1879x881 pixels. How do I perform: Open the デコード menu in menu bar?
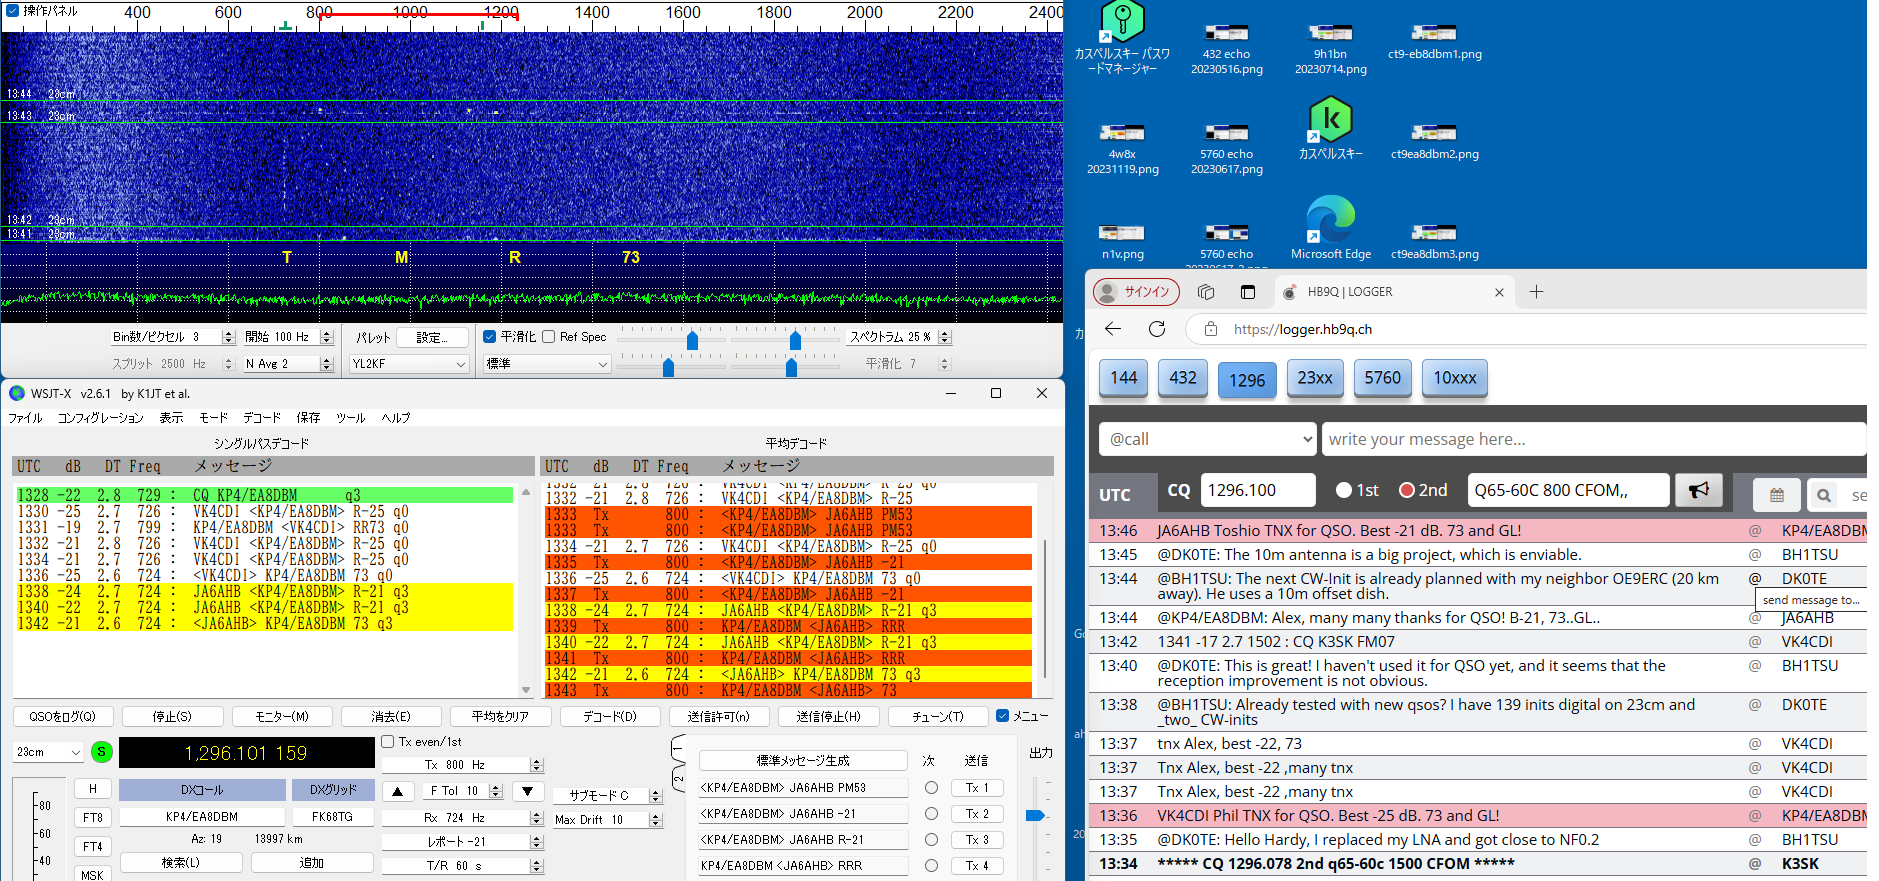(261, 418)
